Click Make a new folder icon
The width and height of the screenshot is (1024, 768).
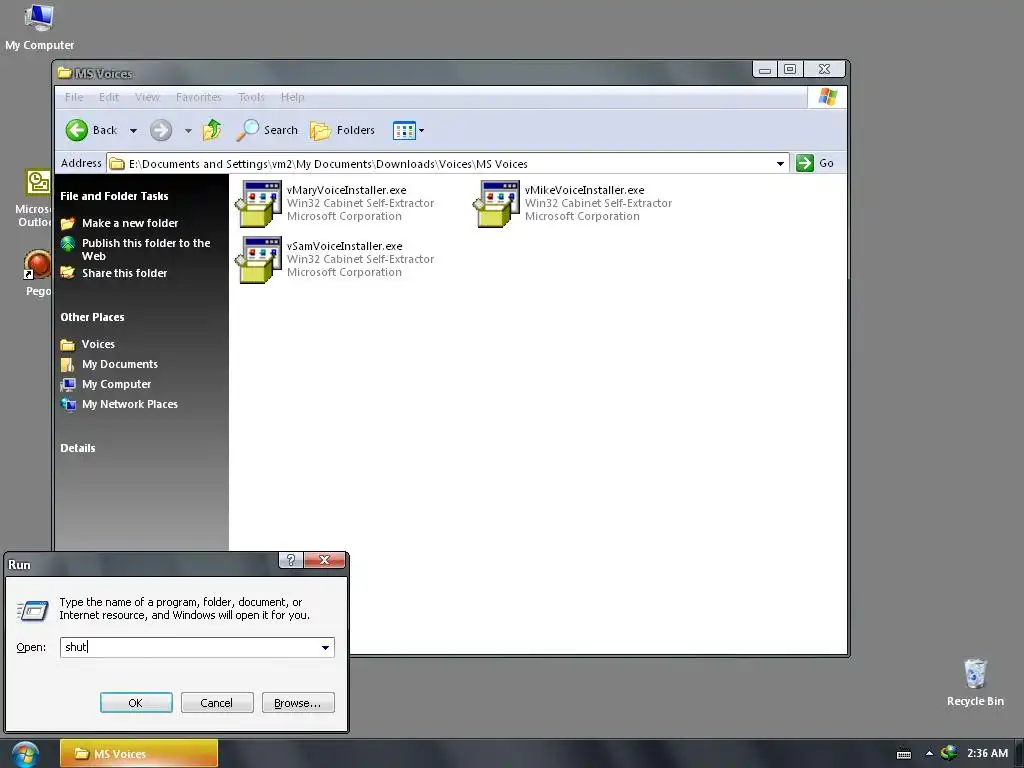68,223
